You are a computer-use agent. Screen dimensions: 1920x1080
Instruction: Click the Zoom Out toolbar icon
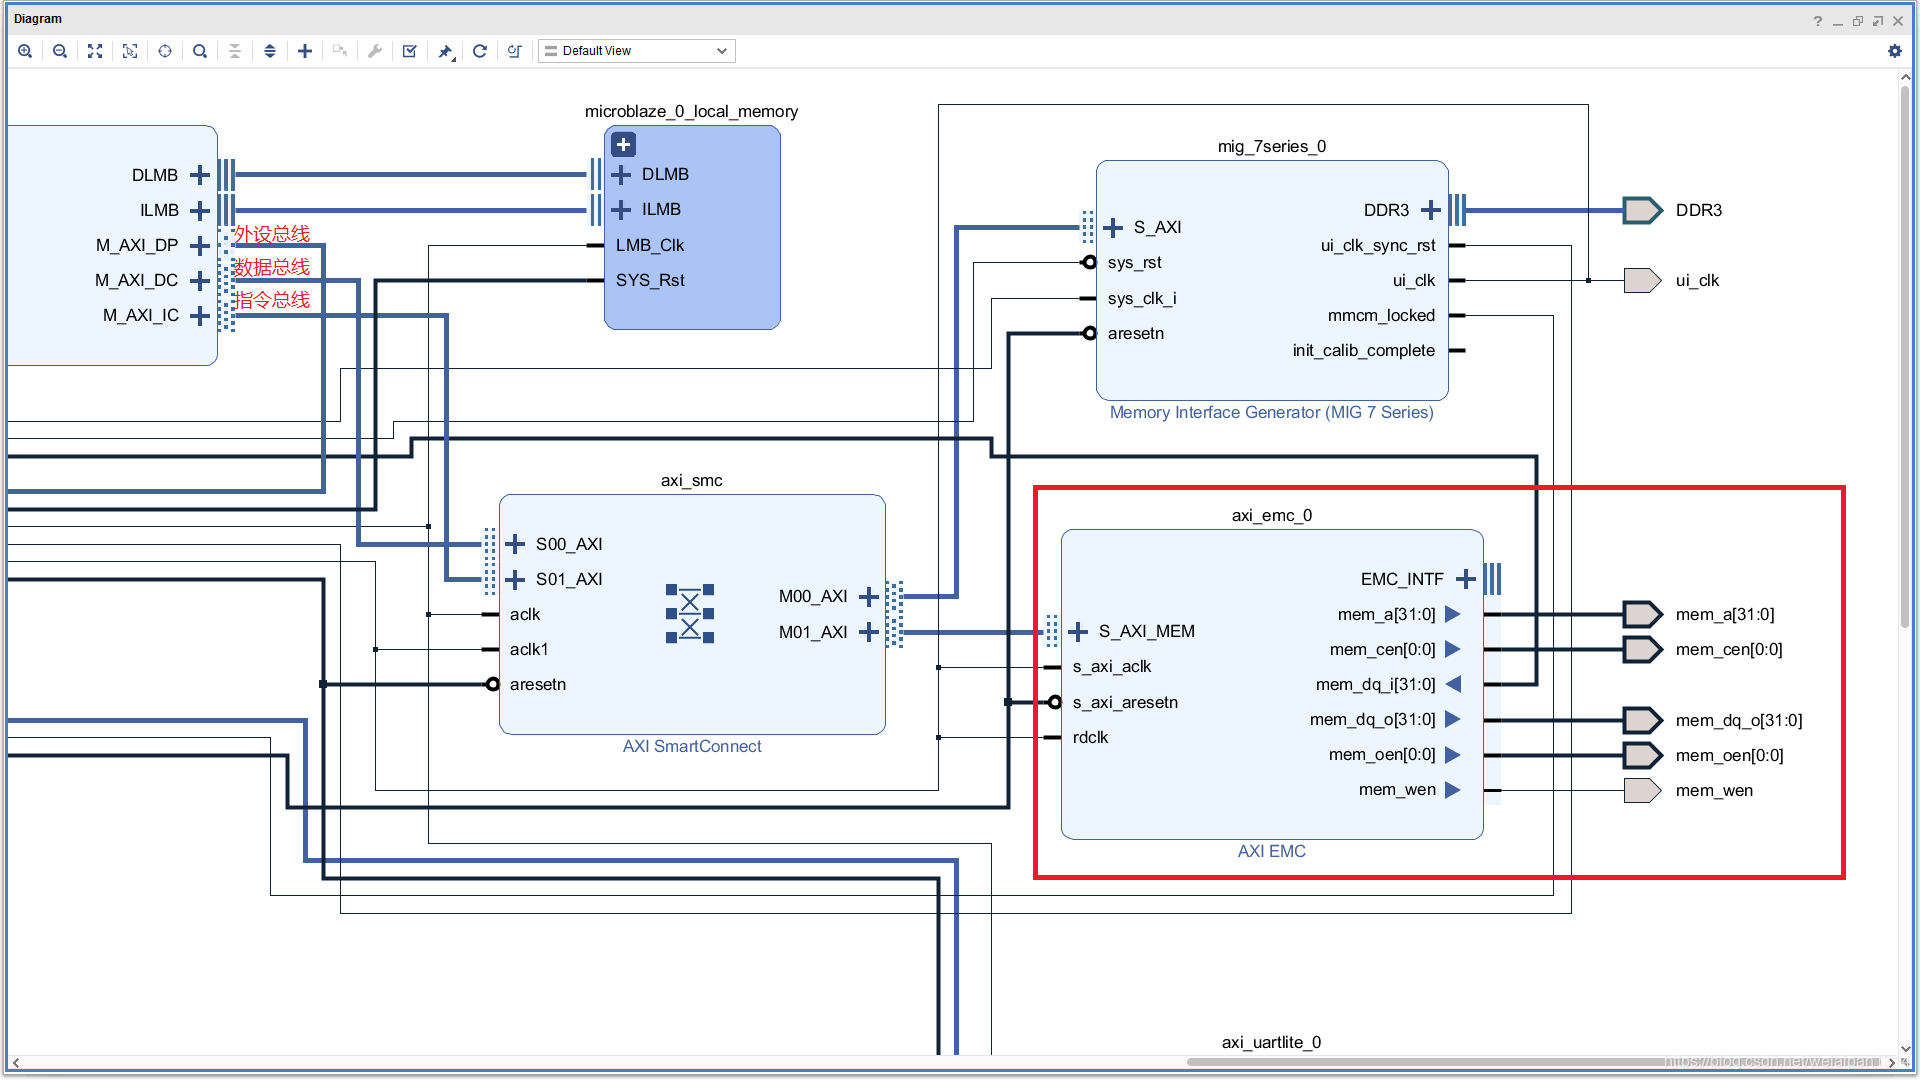tap(60, 51)
